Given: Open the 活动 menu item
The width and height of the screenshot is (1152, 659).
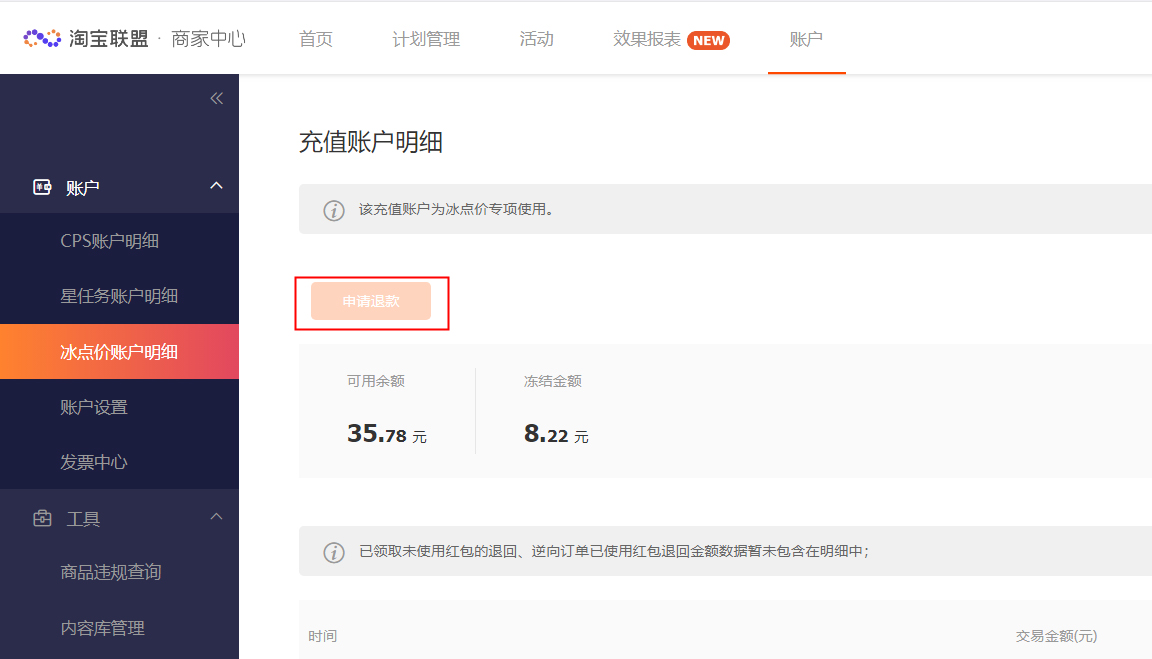Looking at the screenshot, I should pos(536,39).
